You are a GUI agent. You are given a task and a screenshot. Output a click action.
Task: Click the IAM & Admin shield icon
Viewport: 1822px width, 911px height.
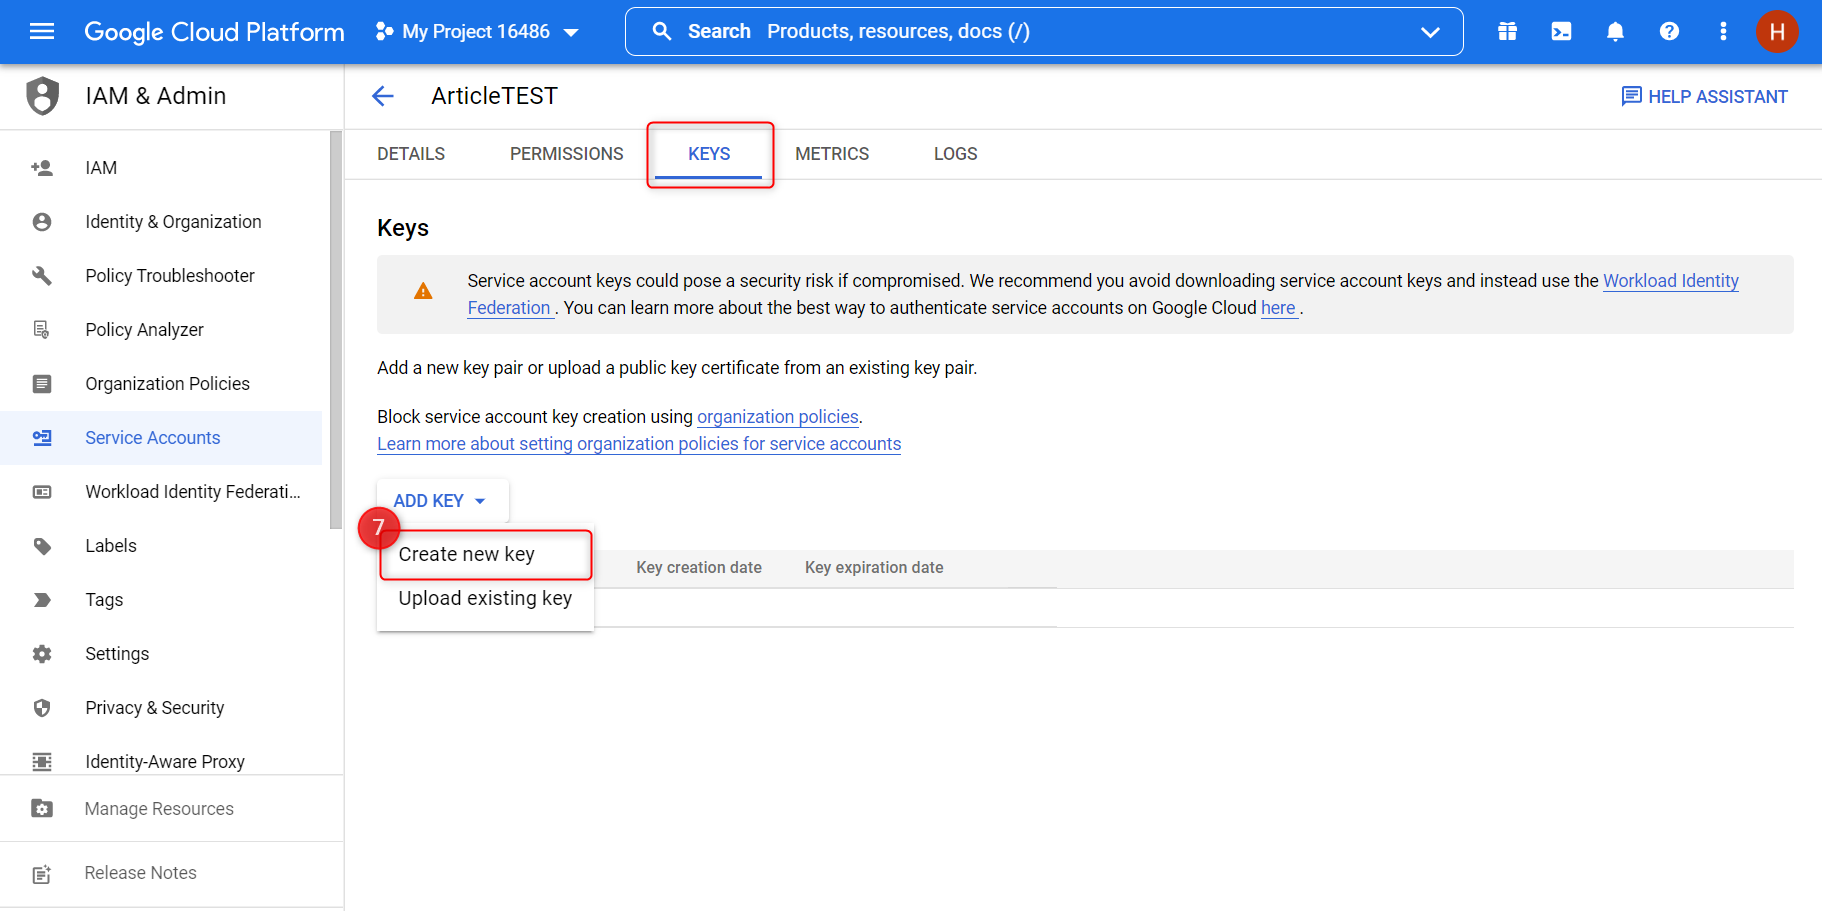tap(42, 96)
